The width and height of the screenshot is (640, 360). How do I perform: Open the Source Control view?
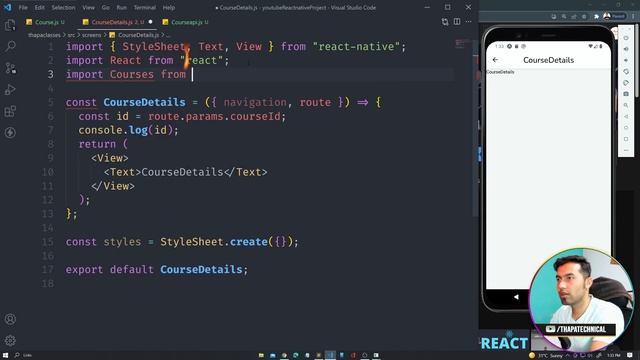(10, 68)
